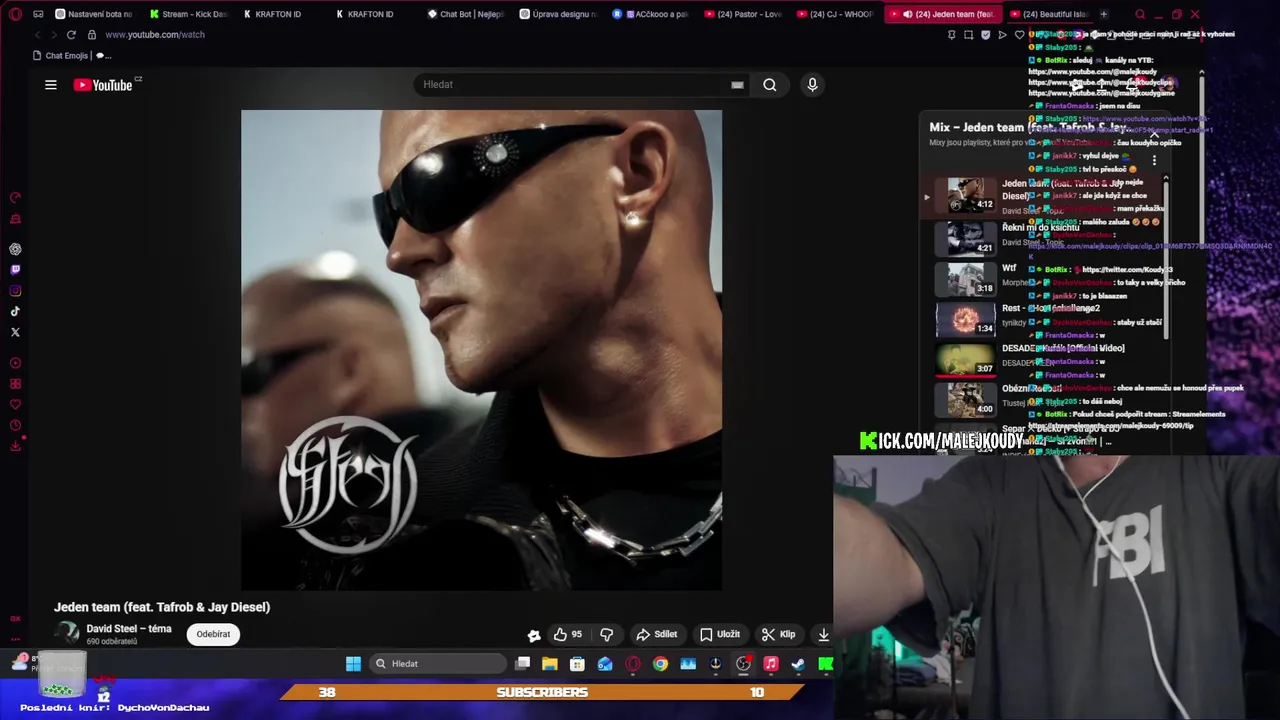Go to the YouTube home logo
1280x720 pixels.
[x=103, y=85]
